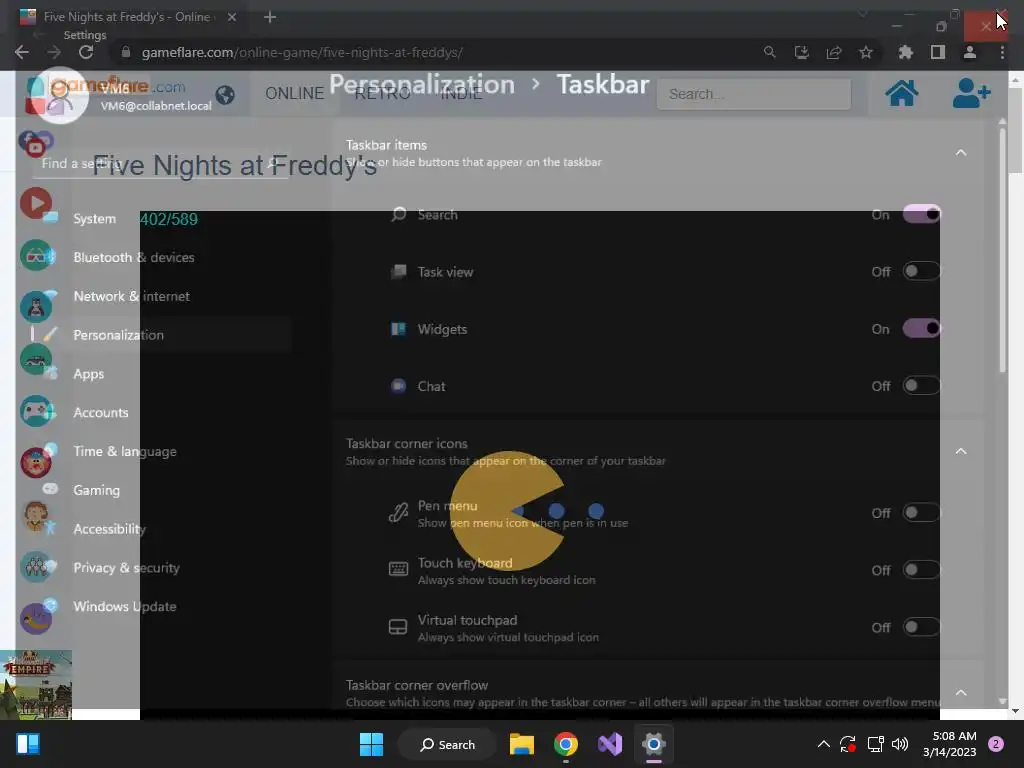Screen dimensions: 1024x768
Task: Open Empire game thumbnail
Action: coord(36,685)
